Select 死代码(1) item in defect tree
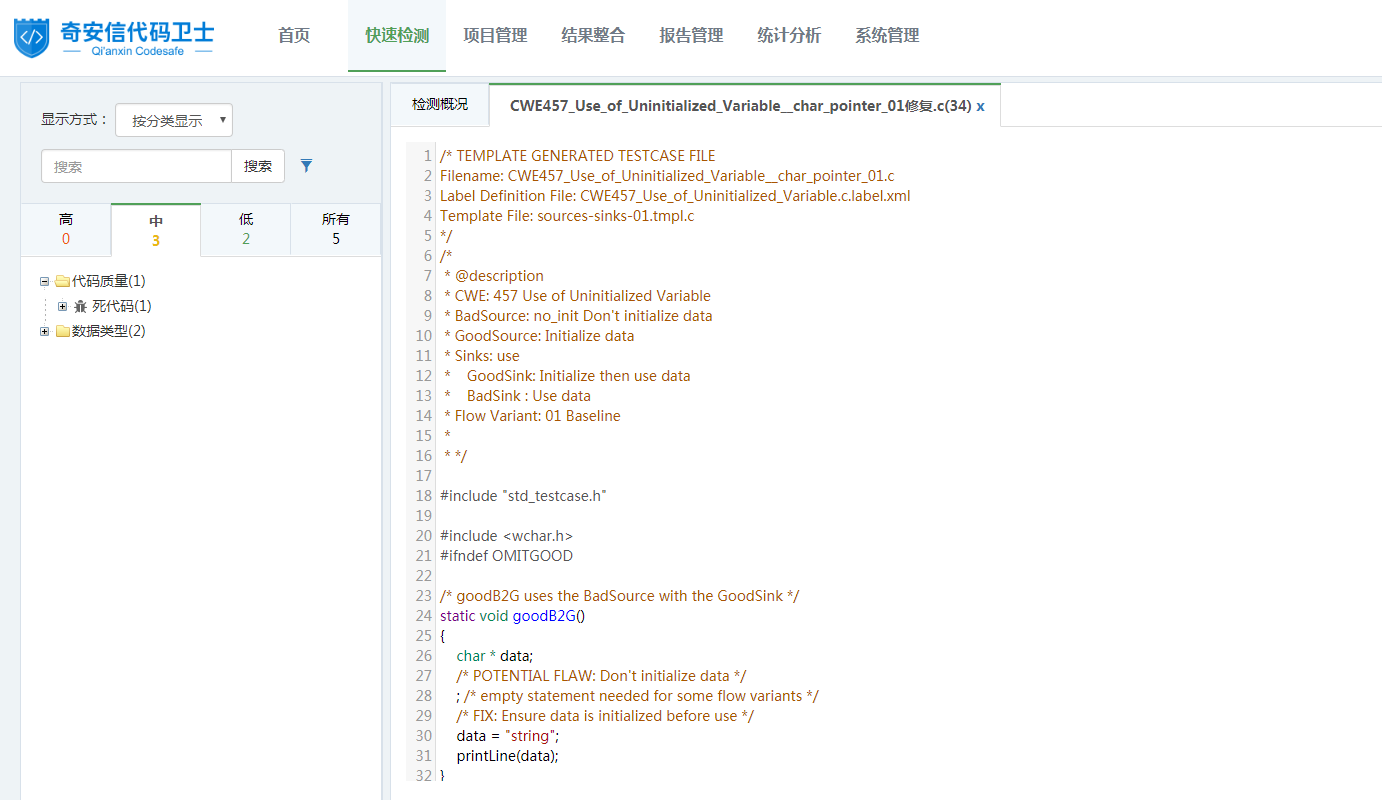Screen dimensions: 1382x800 coord(122,307)
